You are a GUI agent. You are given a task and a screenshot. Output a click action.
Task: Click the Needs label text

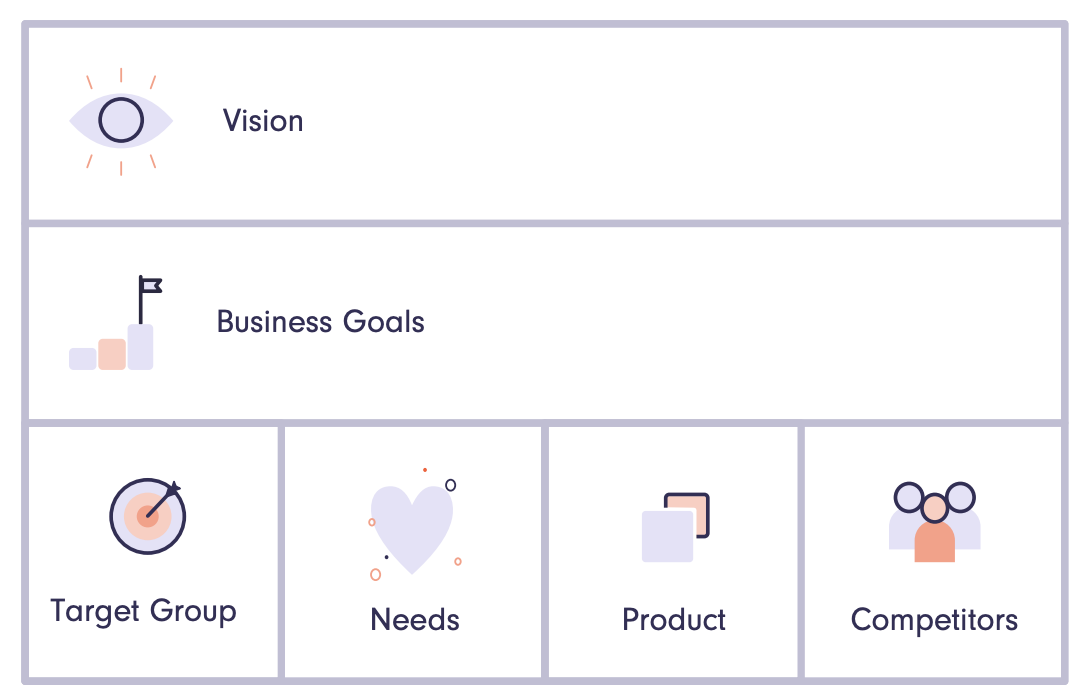click(415, 620)
